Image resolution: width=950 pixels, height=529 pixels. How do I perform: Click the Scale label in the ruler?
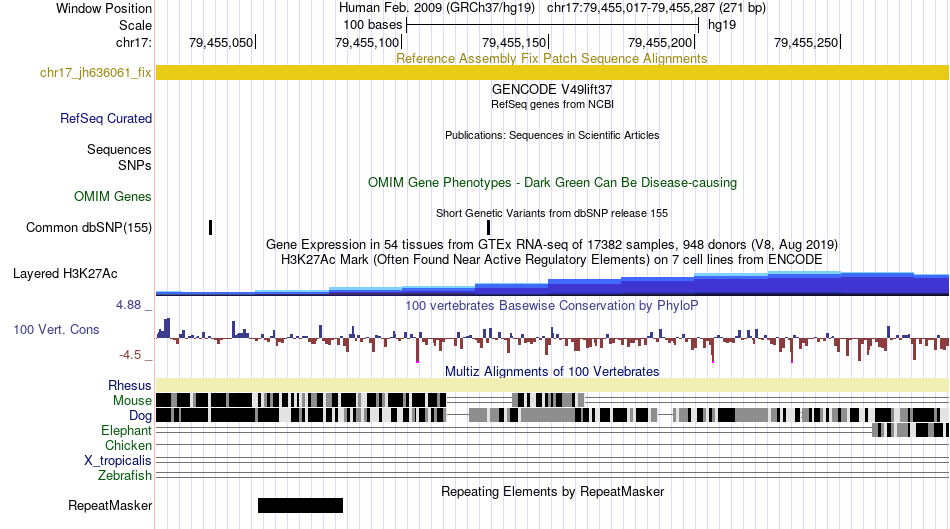(135, 25)
